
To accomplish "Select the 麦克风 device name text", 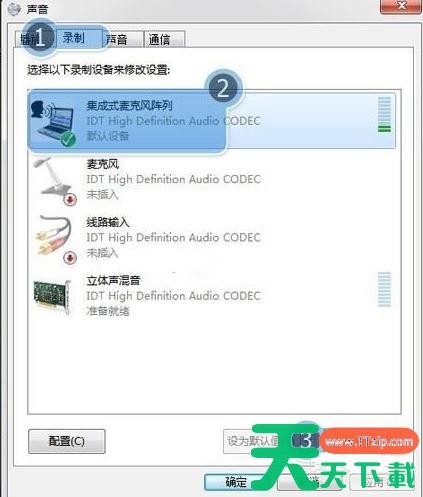I will 103,164.
